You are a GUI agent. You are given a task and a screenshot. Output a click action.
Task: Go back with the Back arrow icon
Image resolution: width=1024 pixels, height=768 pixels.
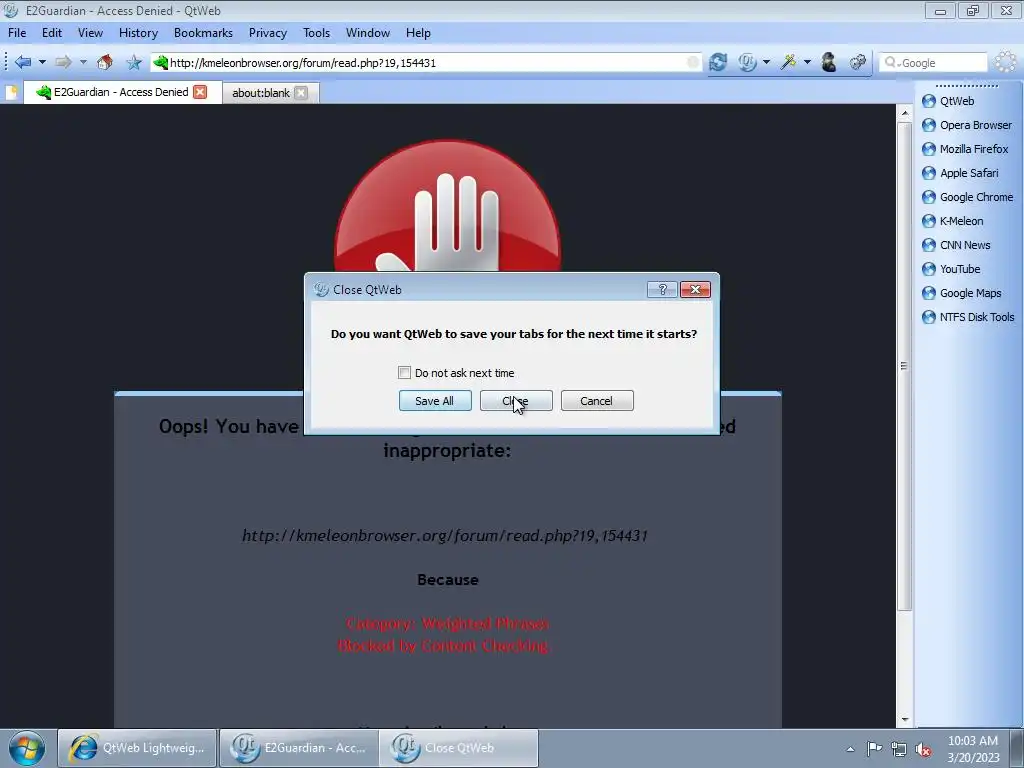23,62
